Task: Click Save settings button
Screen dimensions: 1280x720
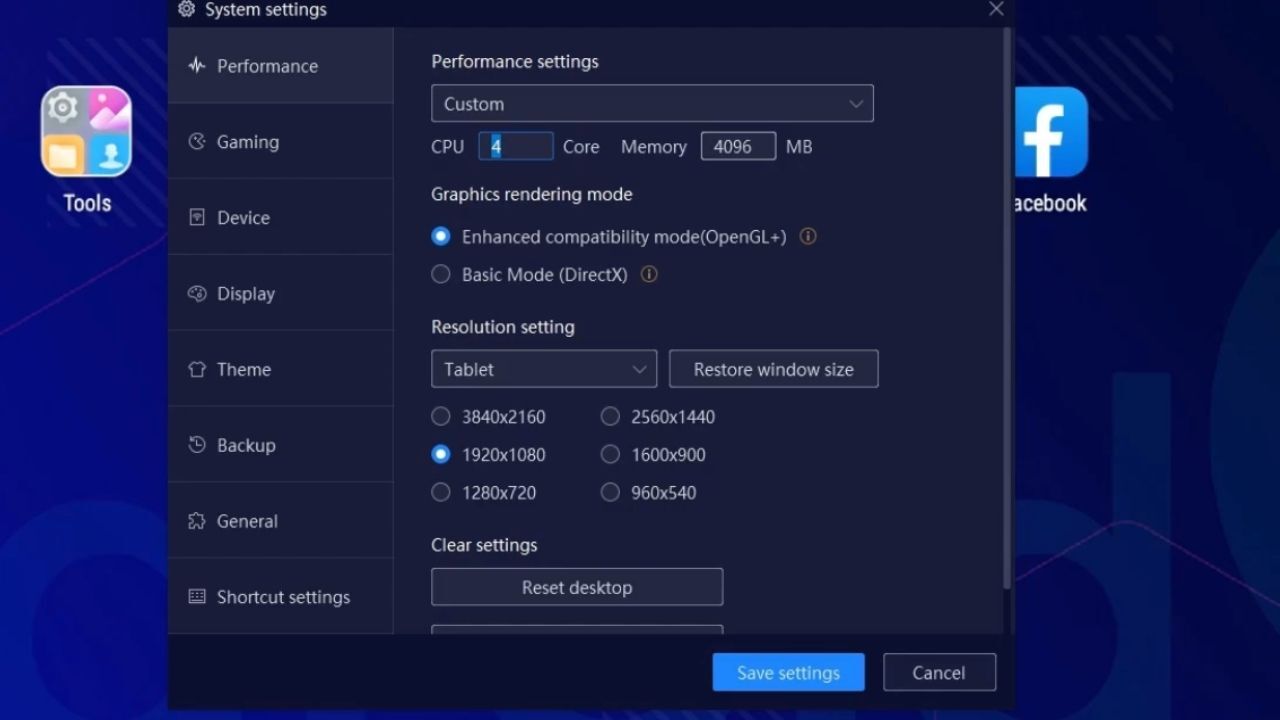Action: [789, 673]
